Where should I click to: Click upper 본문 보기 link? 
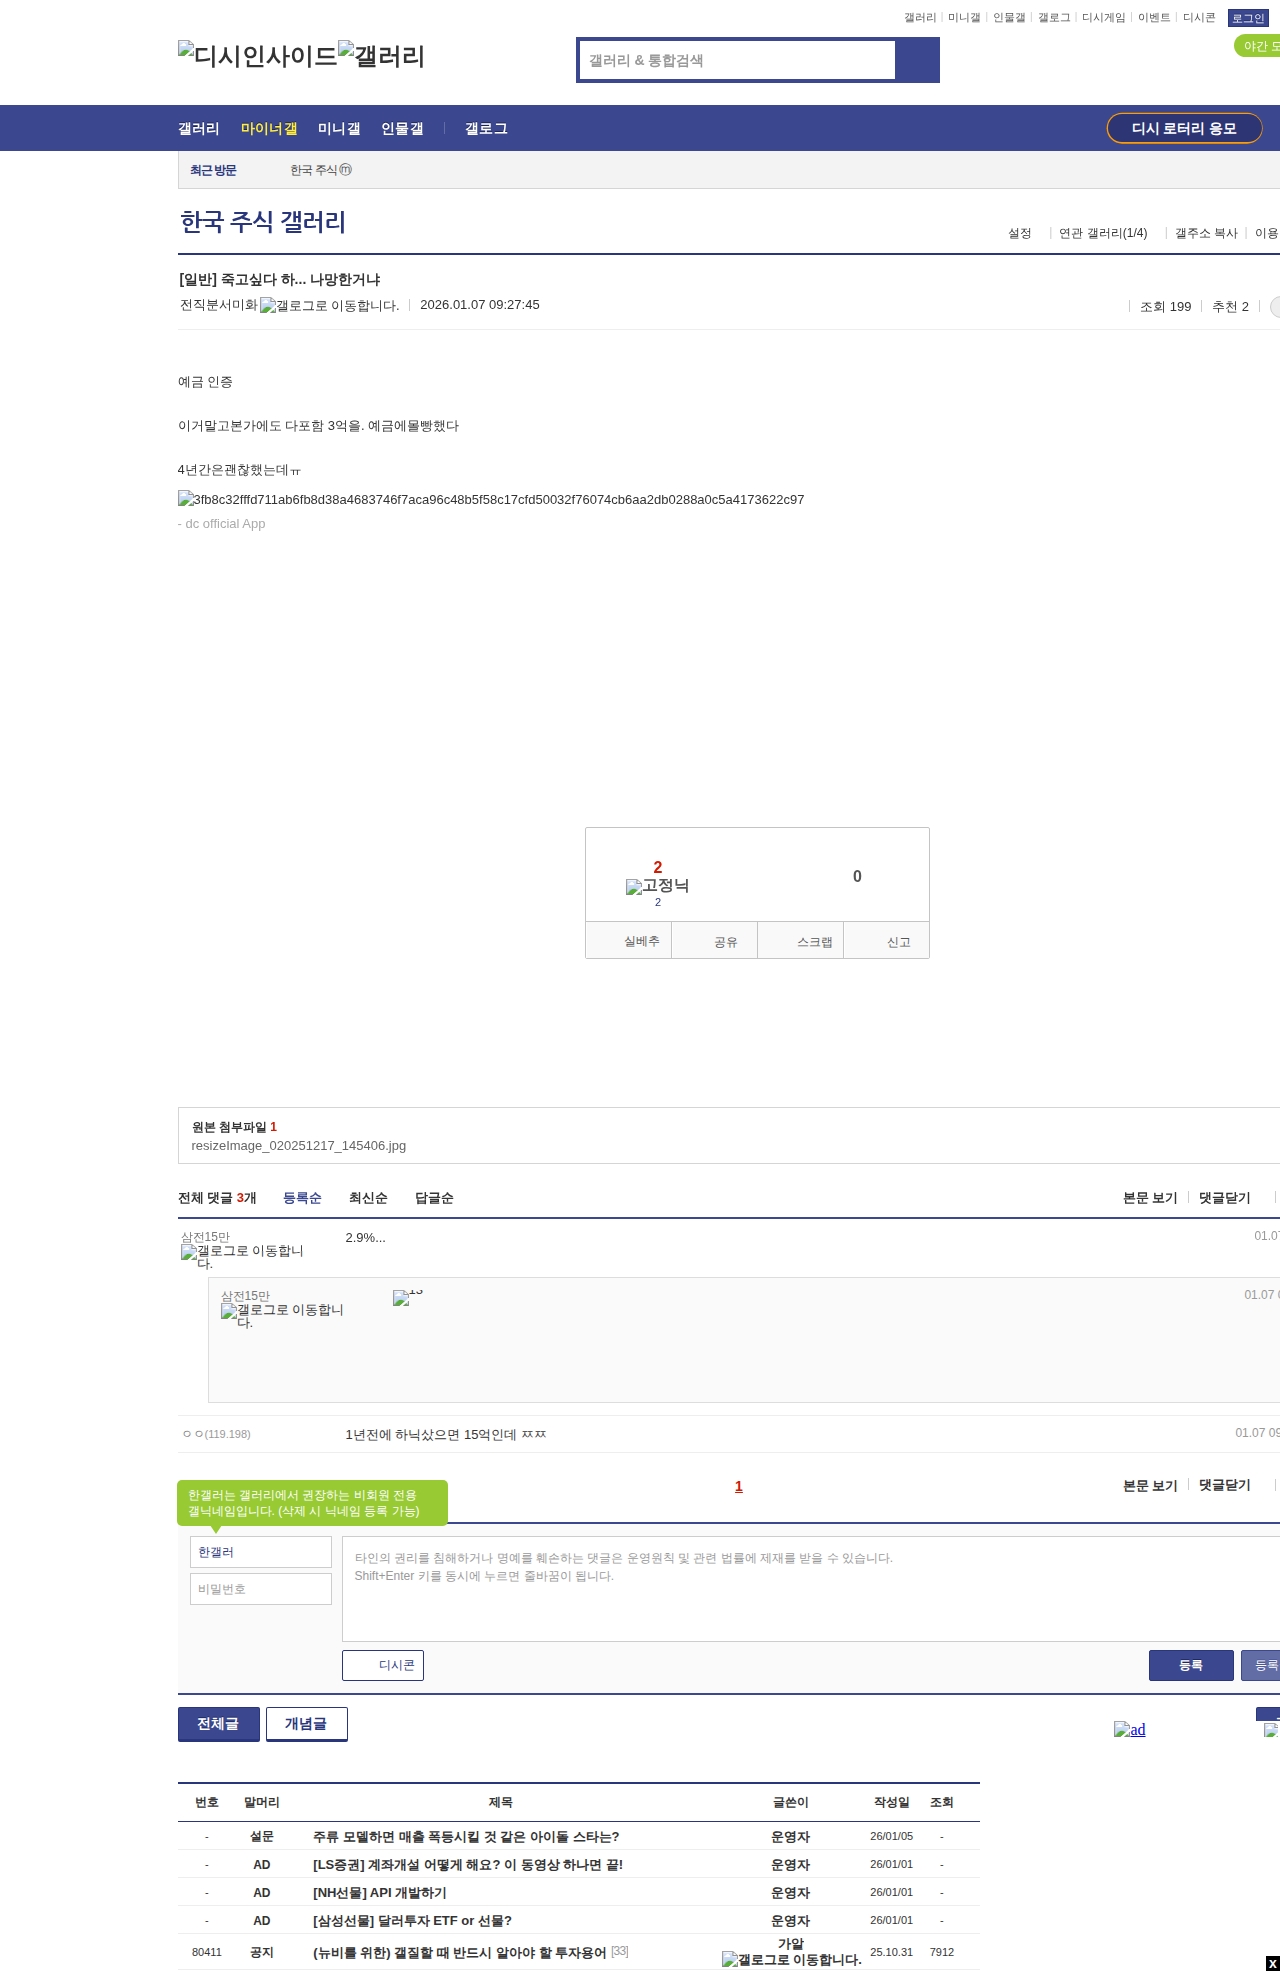[1150, 1197]
